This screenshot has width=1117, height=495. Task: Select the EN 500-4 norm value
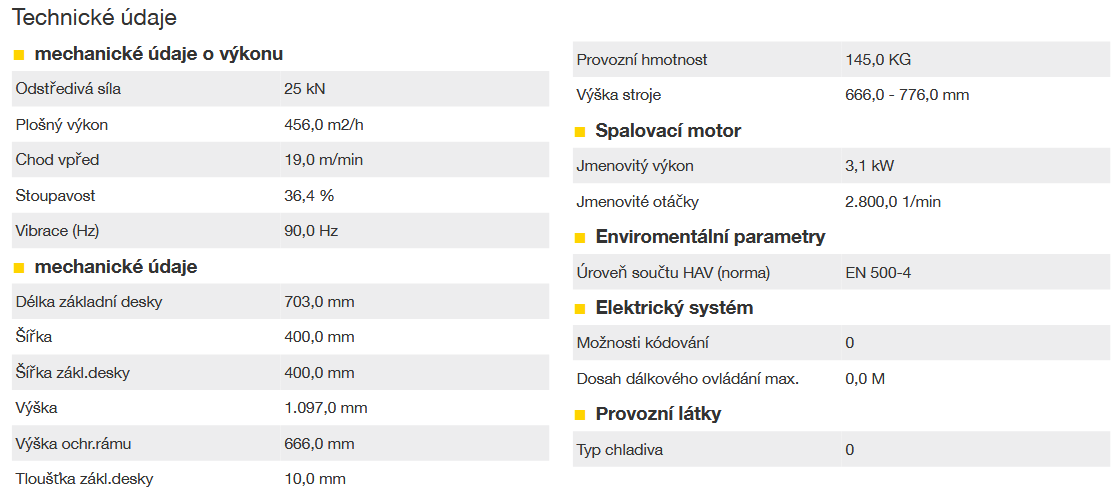(878, 273)
